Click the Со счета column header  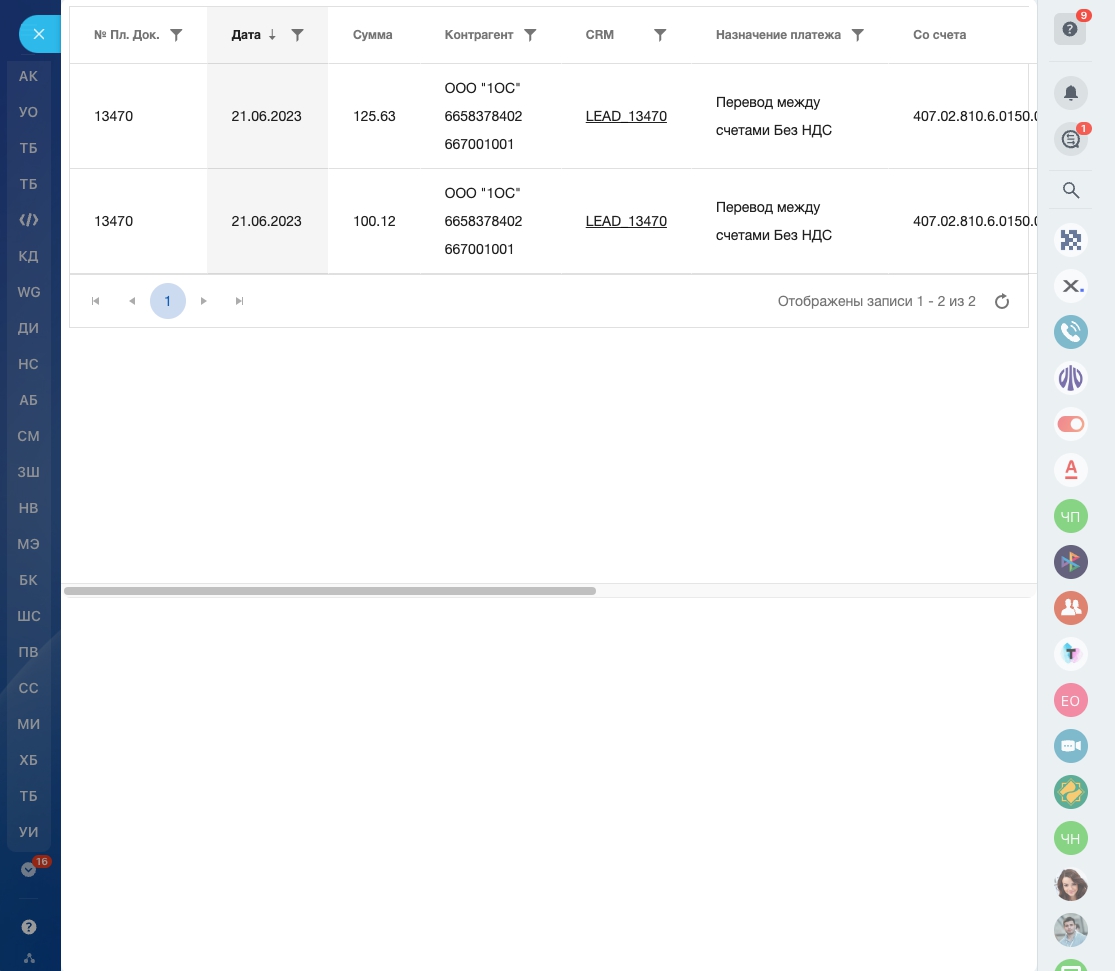[x=939, y=35]
